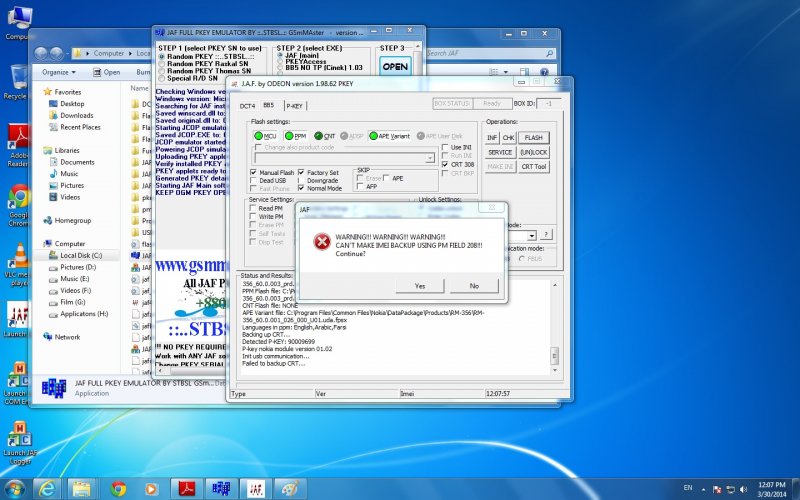Toggle the Manual Flash checkbox
800x500 pixels.
point(254,172)
